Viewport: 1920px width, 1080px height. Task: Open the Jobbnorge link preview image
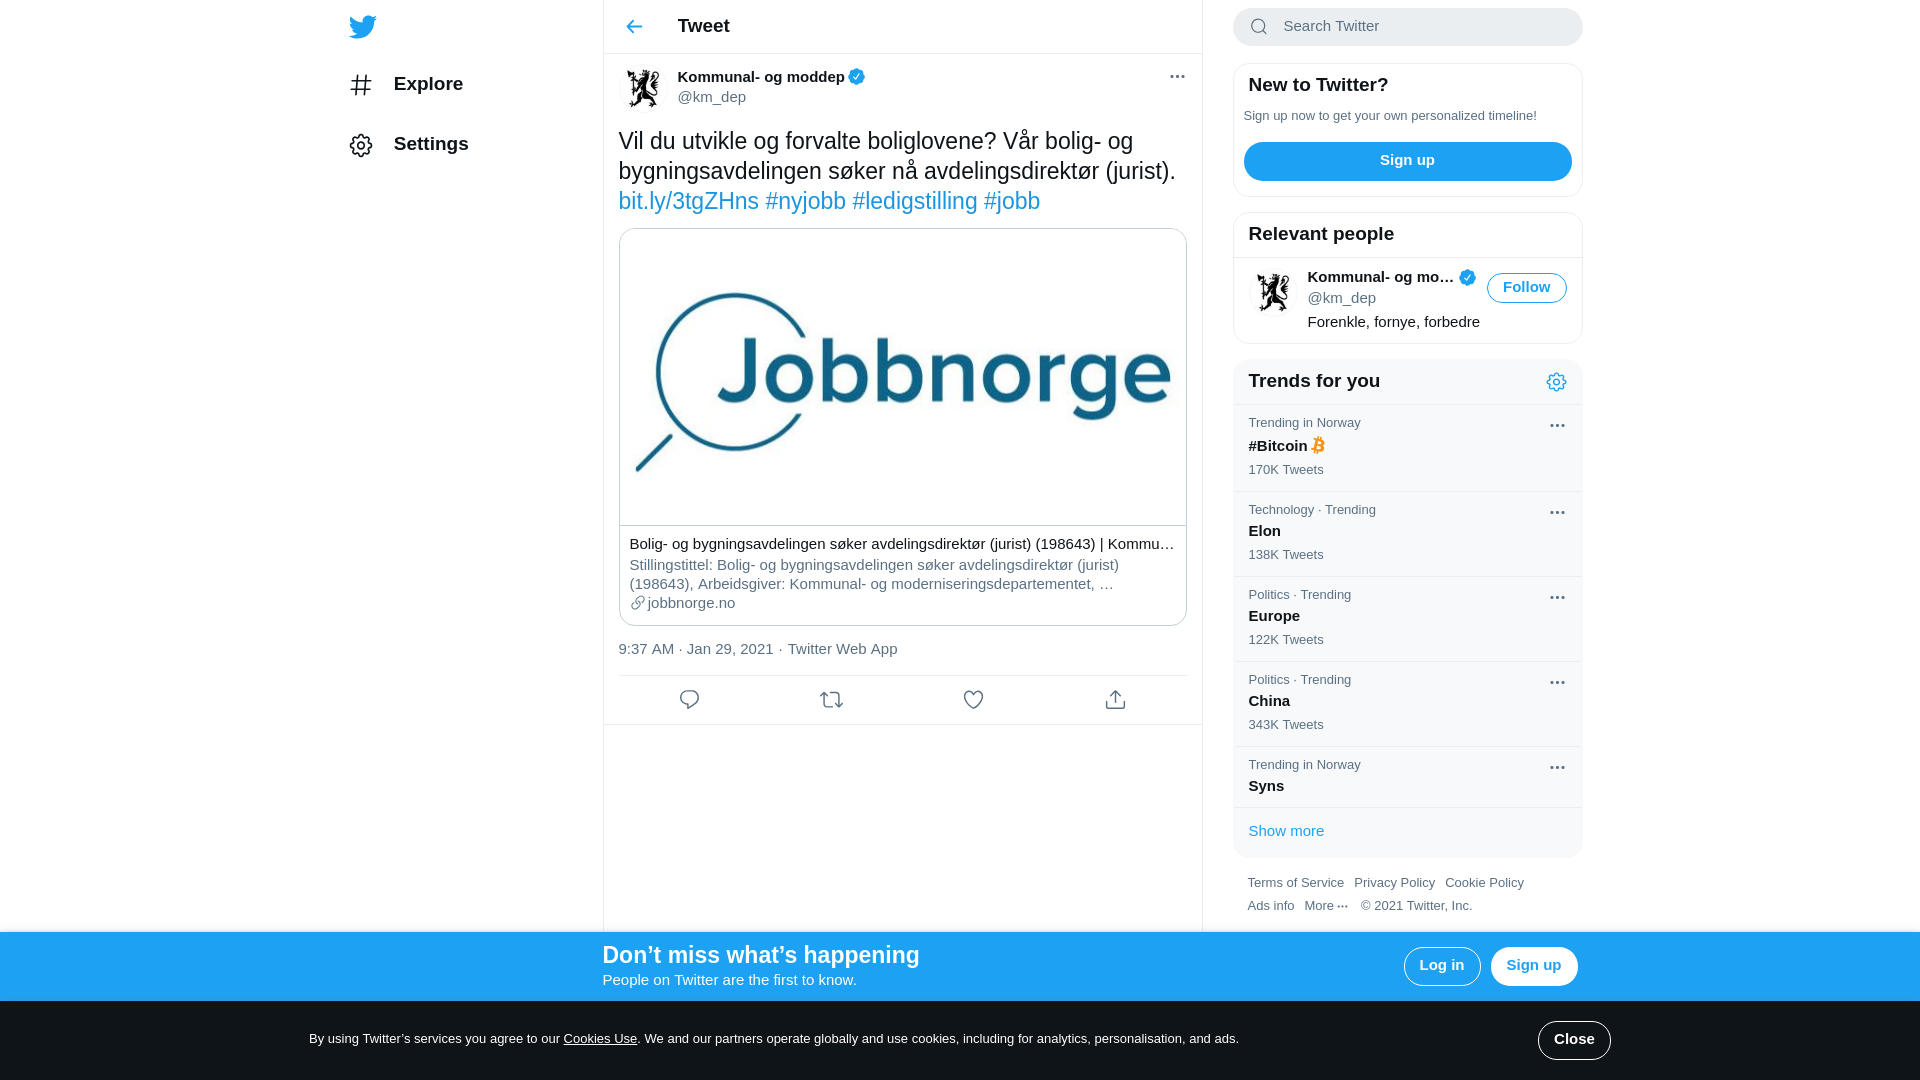902,377
